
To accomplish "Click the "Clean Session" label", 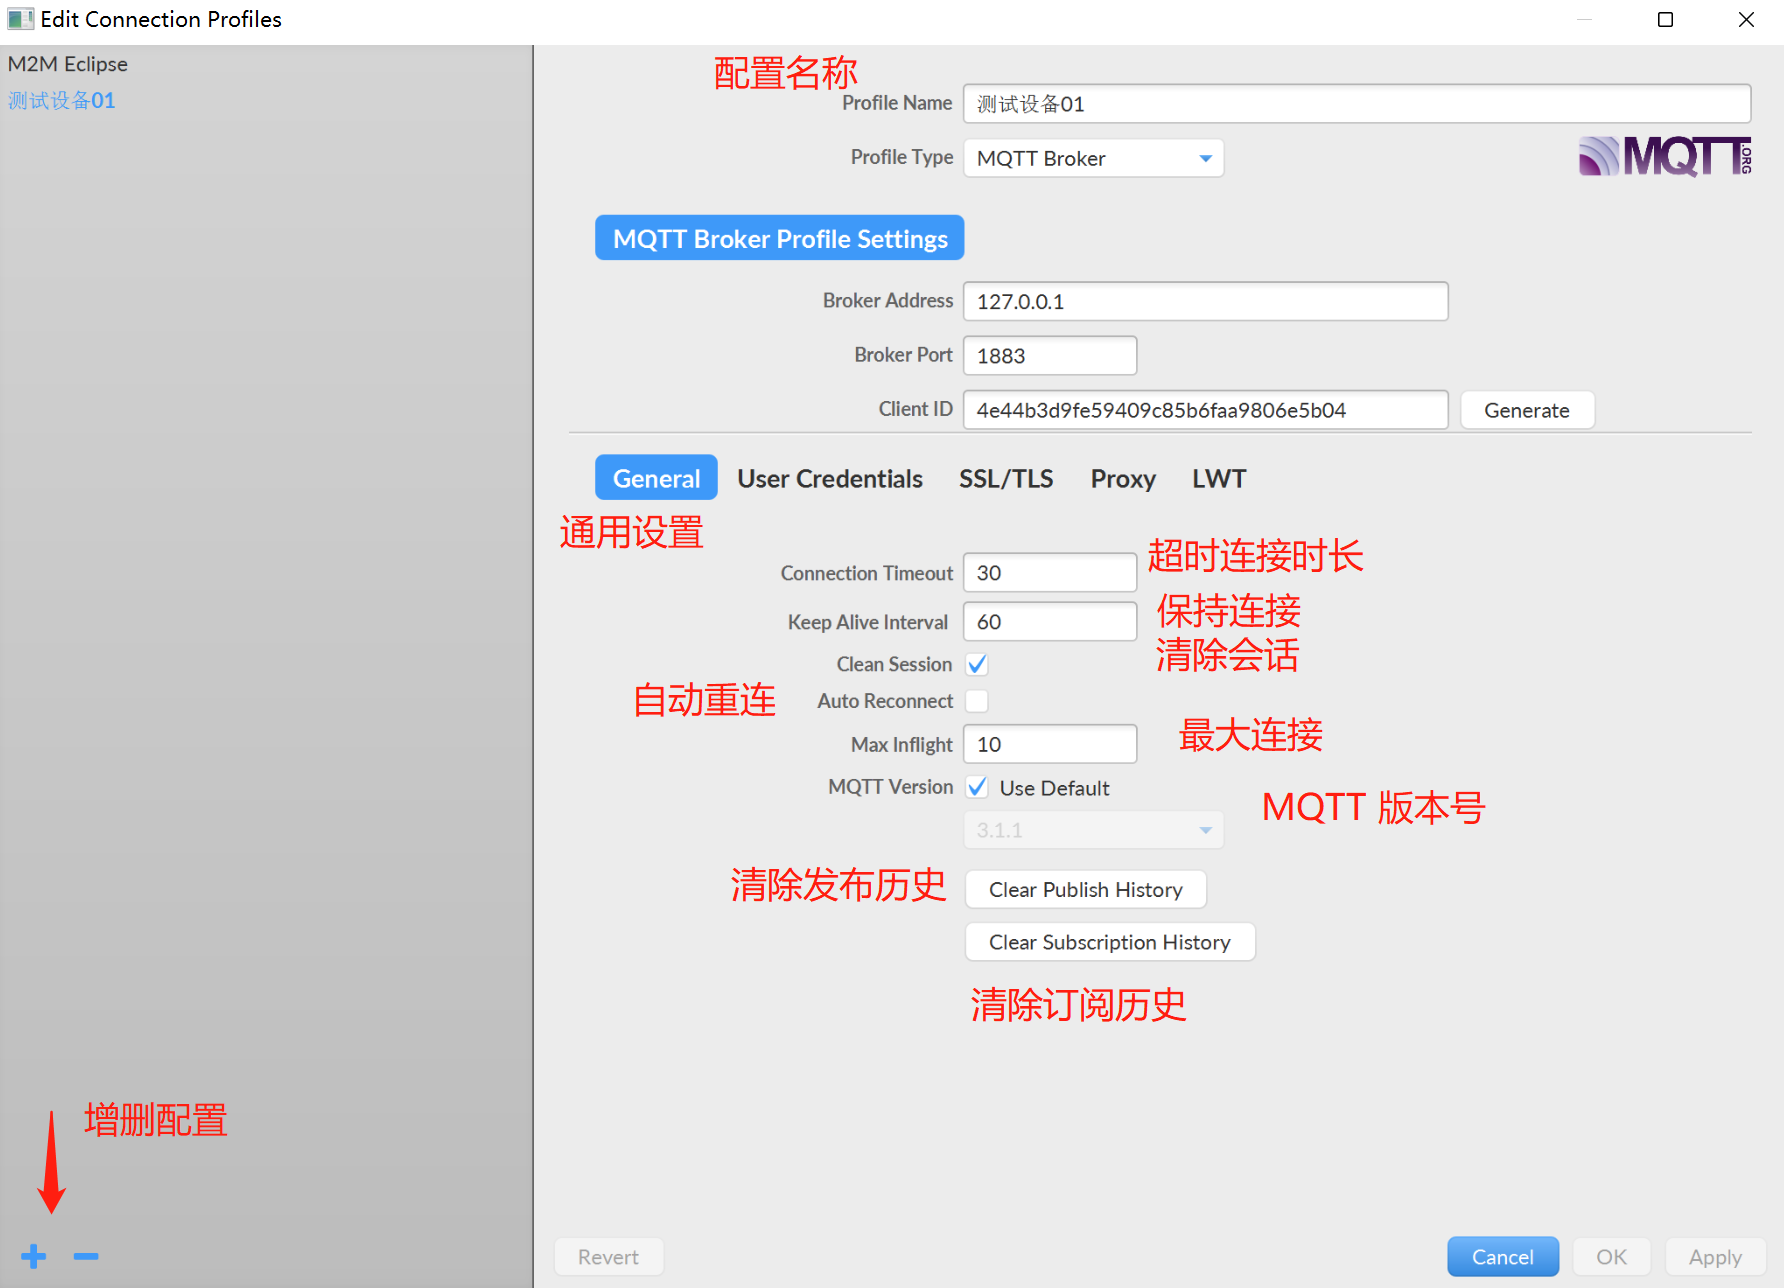I will (894, 664).
